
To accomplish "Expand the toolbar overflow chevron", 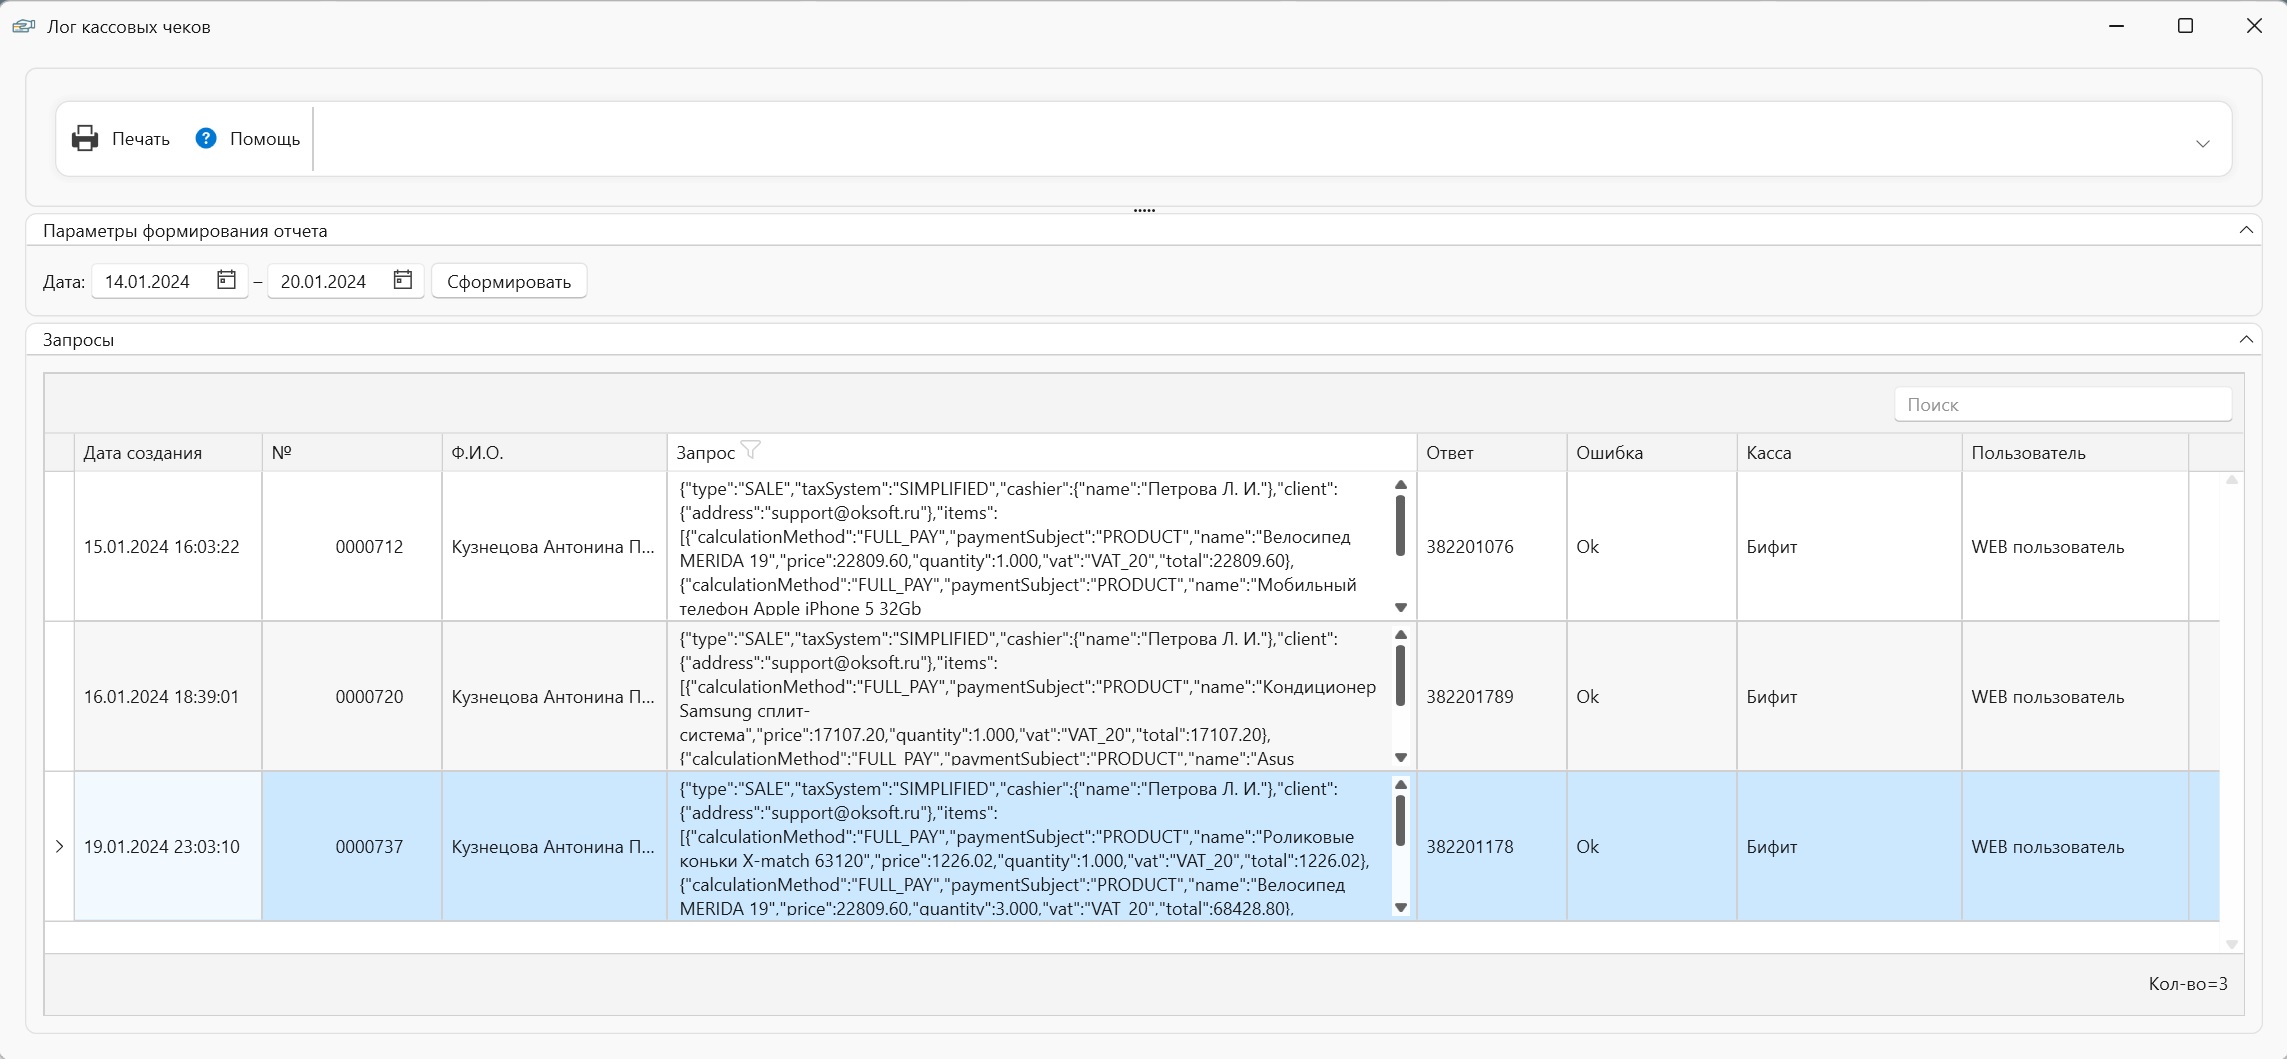I will click(x=2202, y=143).
